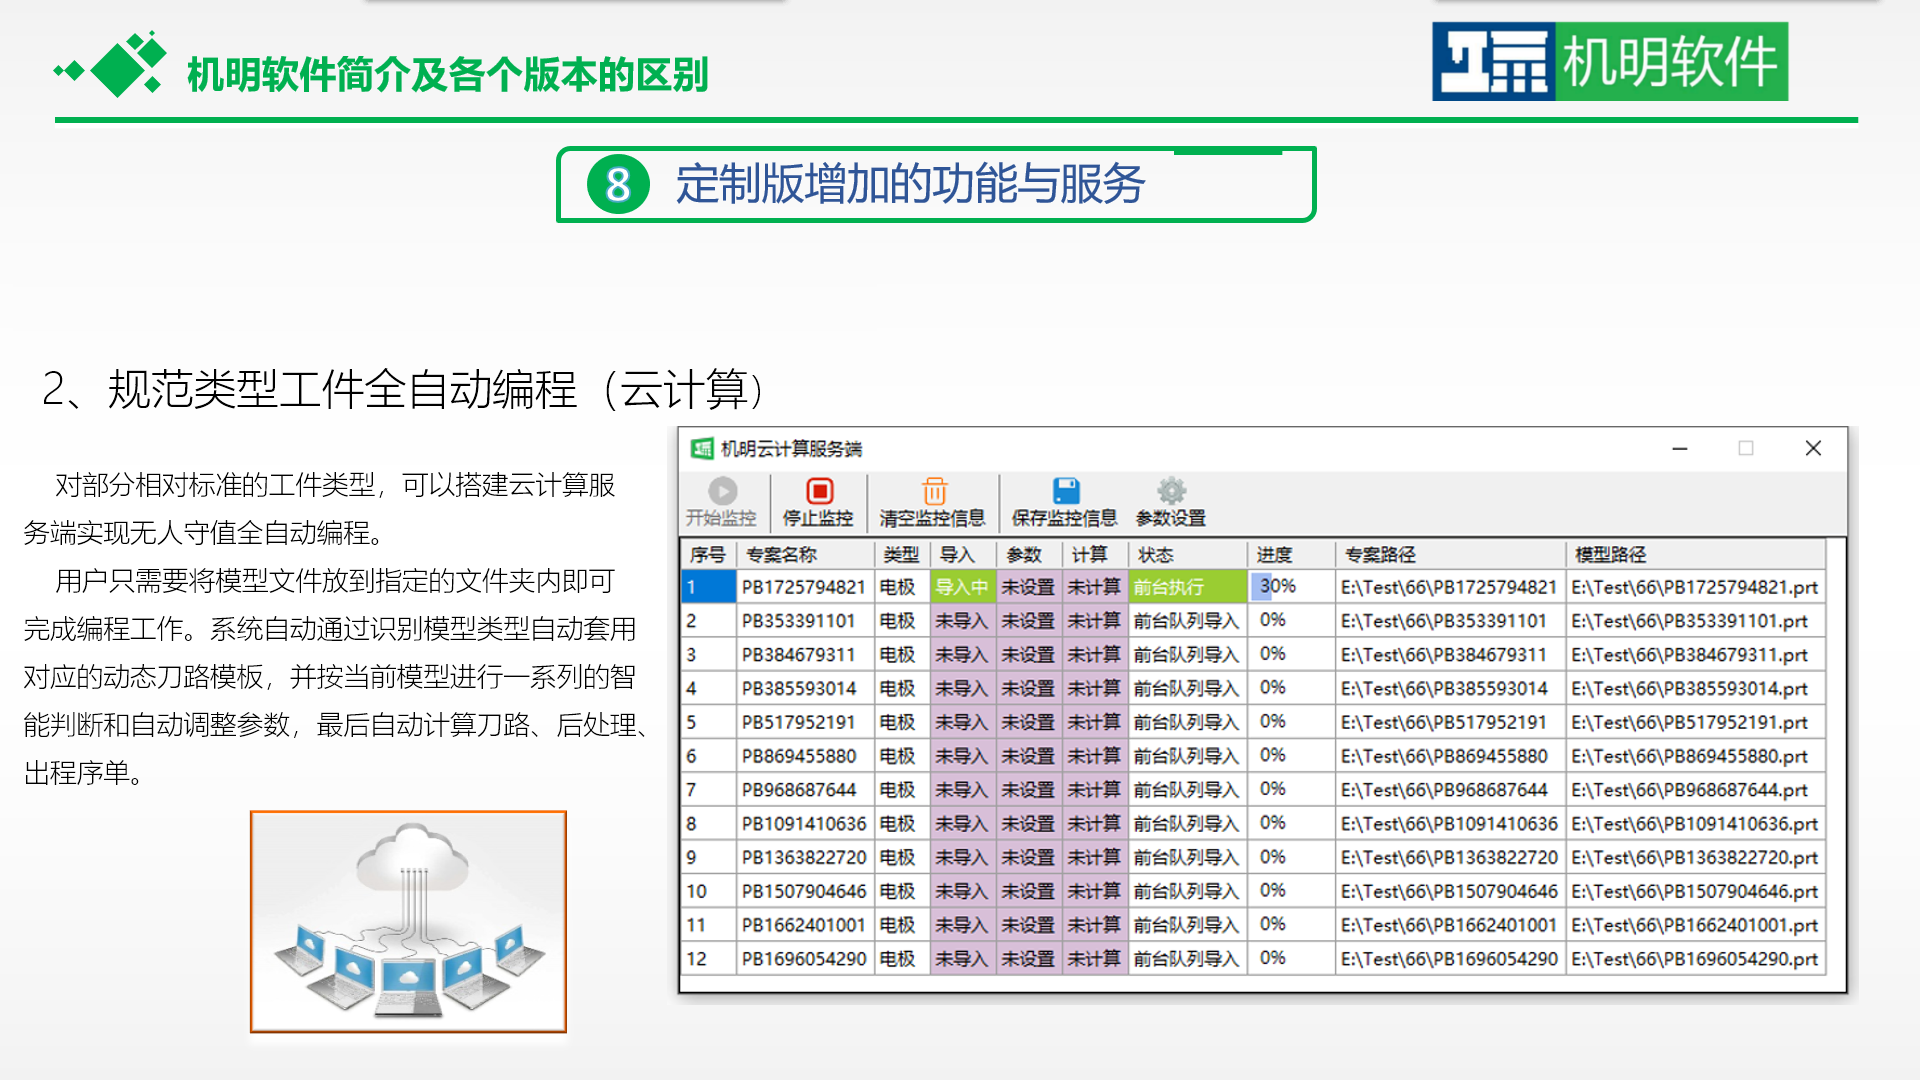Click the 停止监控 stop icon

(x=819, y=491)
